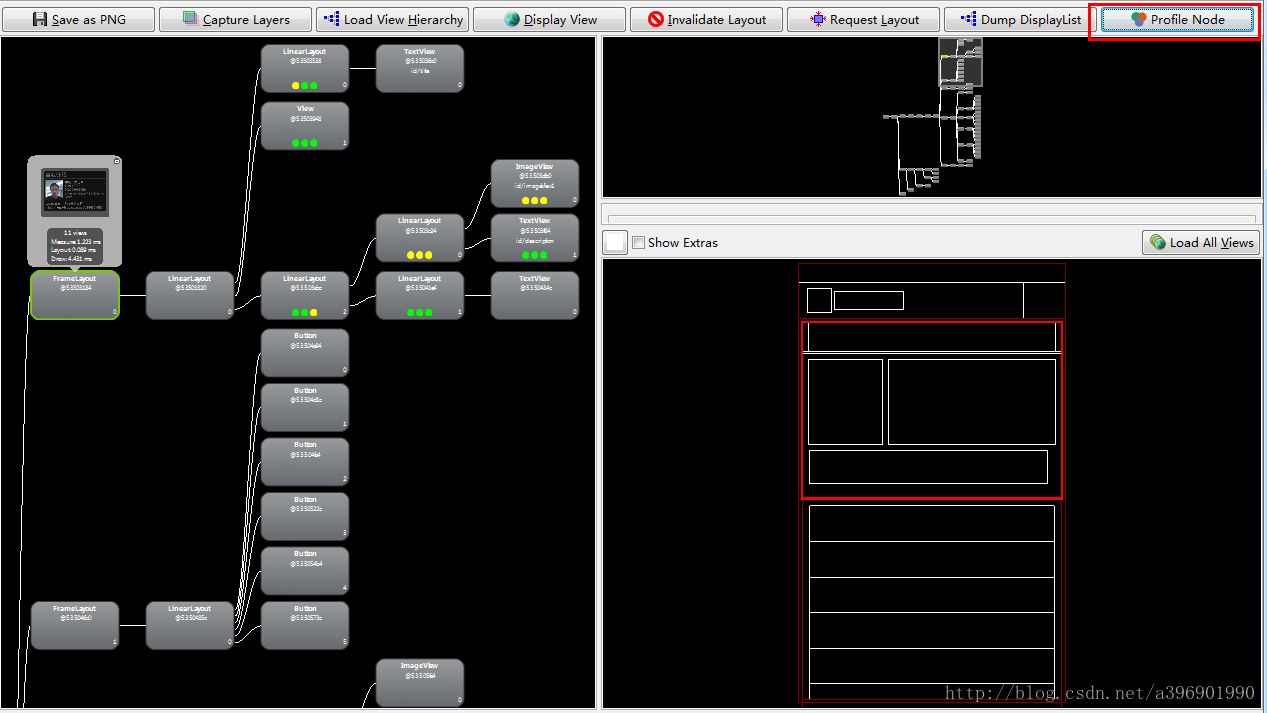Select the Button node with index 5
The image size is (1267, 713).
click(x=305, y=625)
